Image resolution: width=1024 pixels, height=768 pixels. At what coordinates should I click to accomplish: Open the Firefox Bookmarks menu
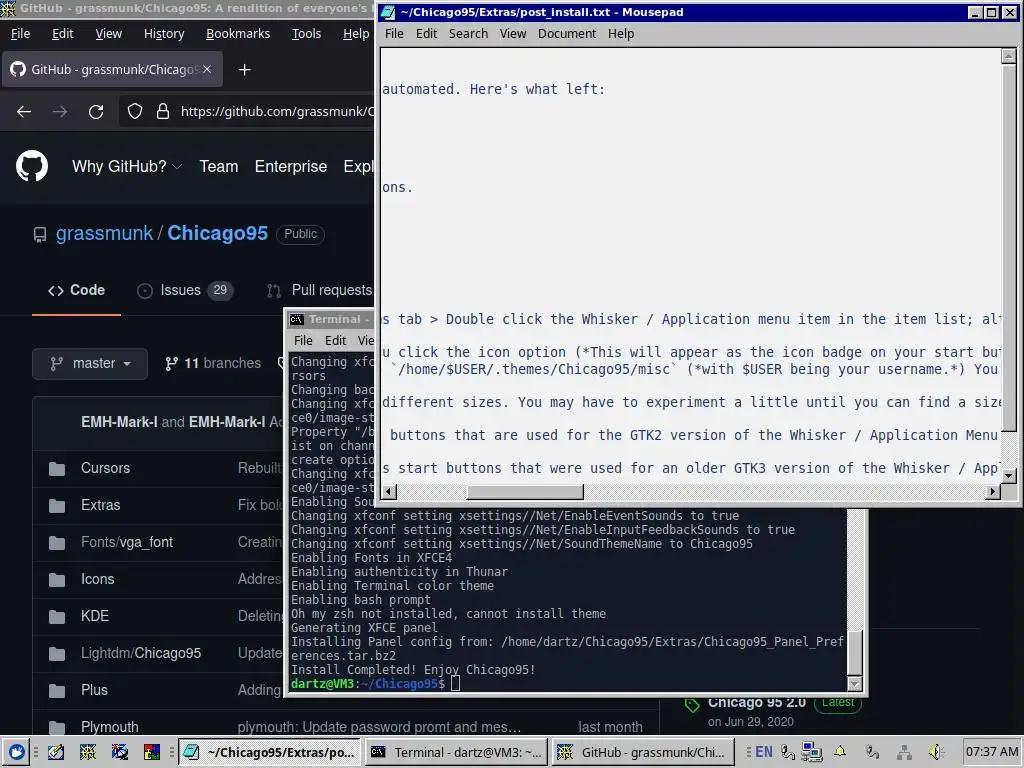tap(238, 33)
